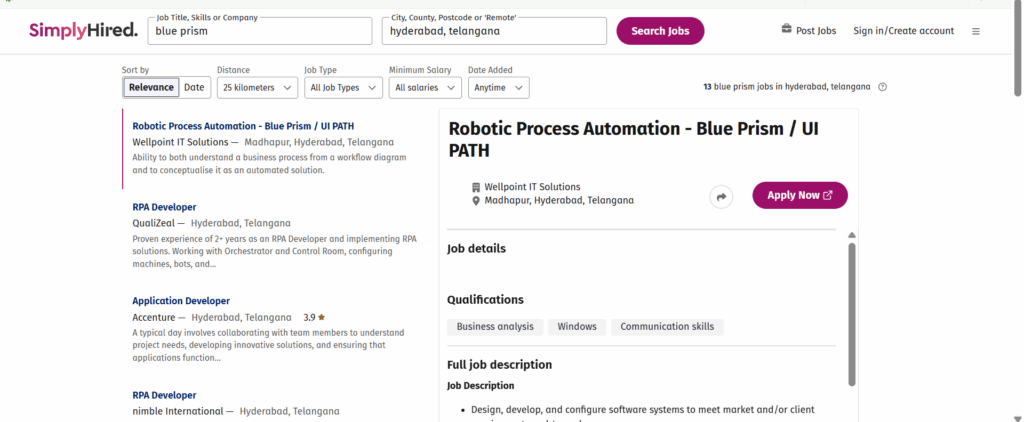This screenshot has height=422, width=1024.
Task: Sort results by Date
Action: (x=194, y=88)
